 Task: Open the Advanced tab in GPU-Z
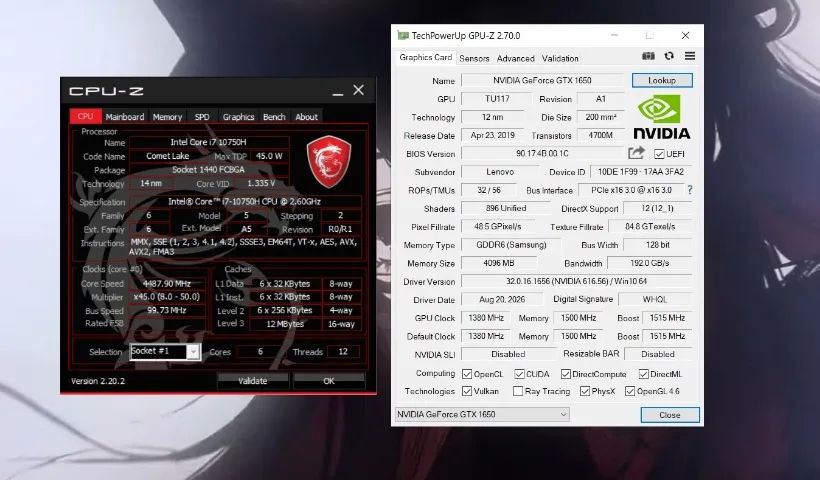tap(516, 59)
